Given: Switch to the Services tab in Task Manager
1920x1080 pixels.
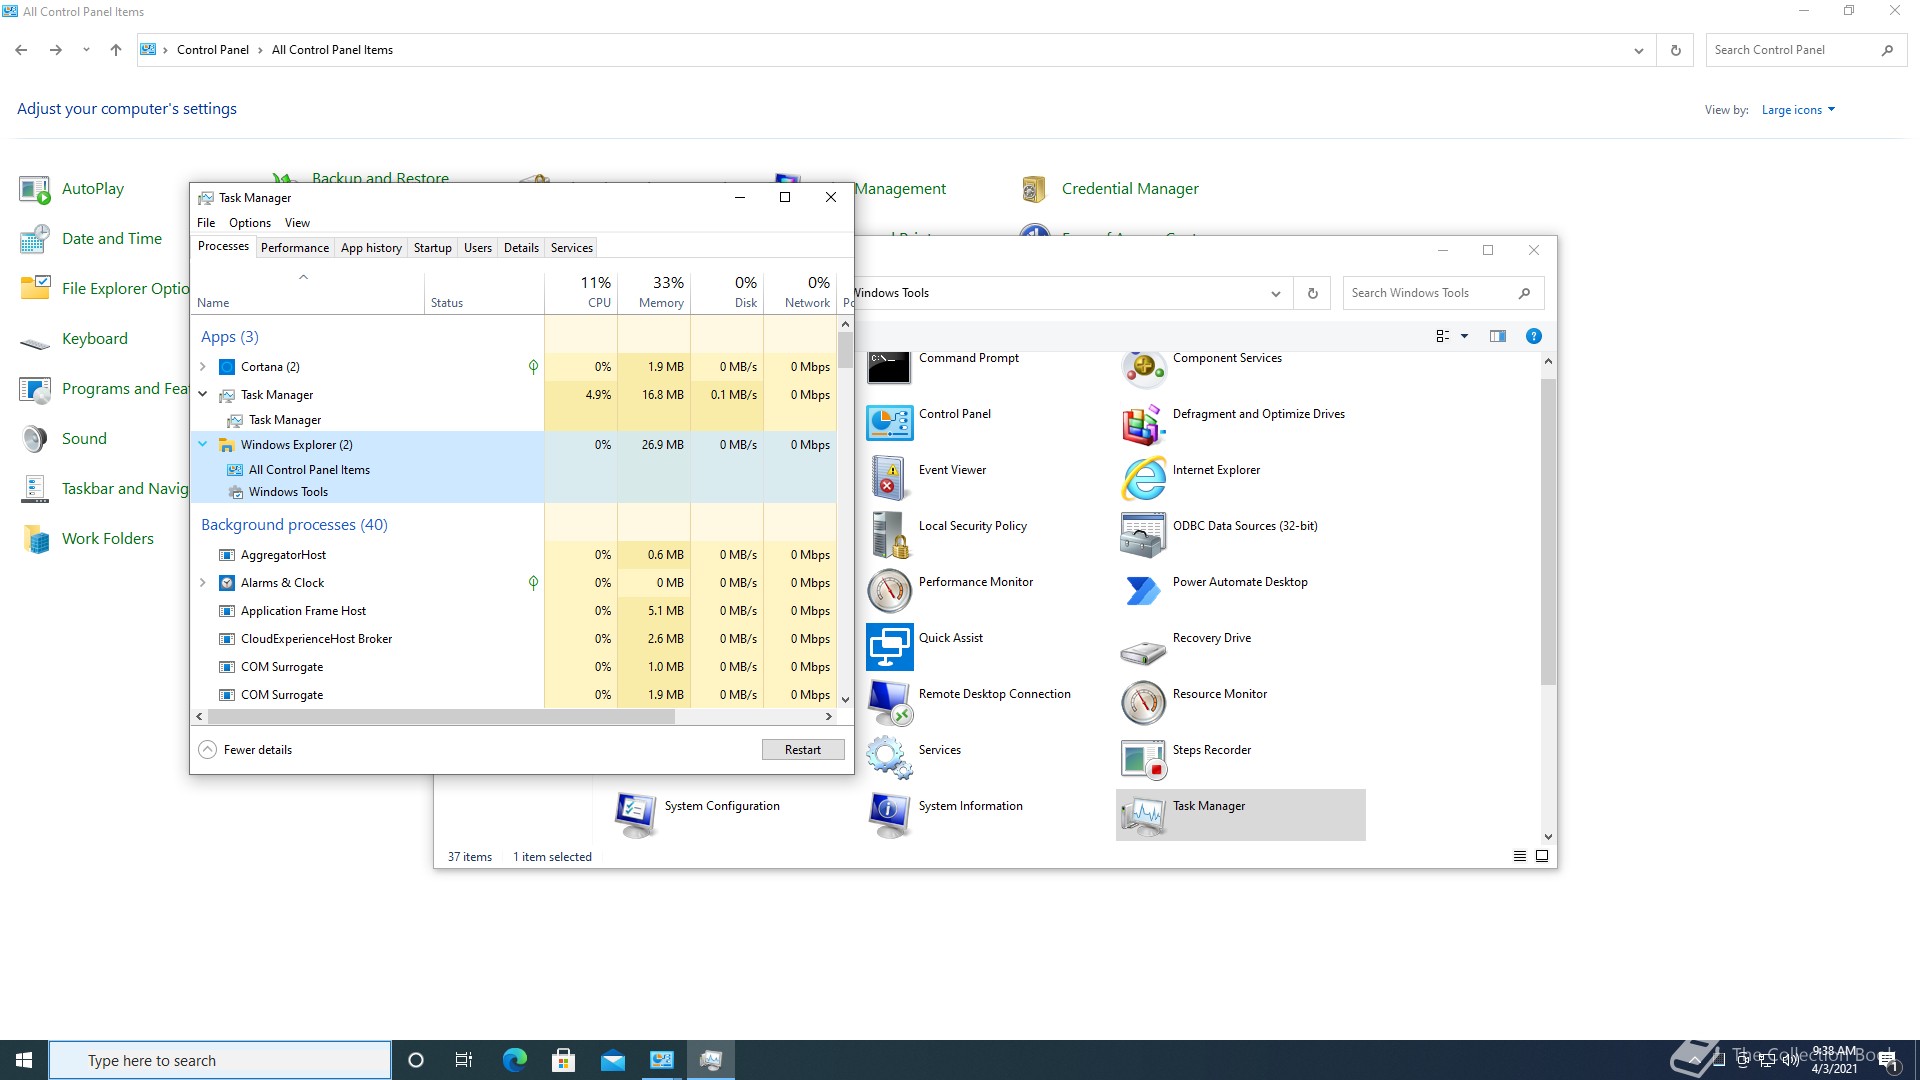Looking at the screenshot, I should click(x=572, y=248).
